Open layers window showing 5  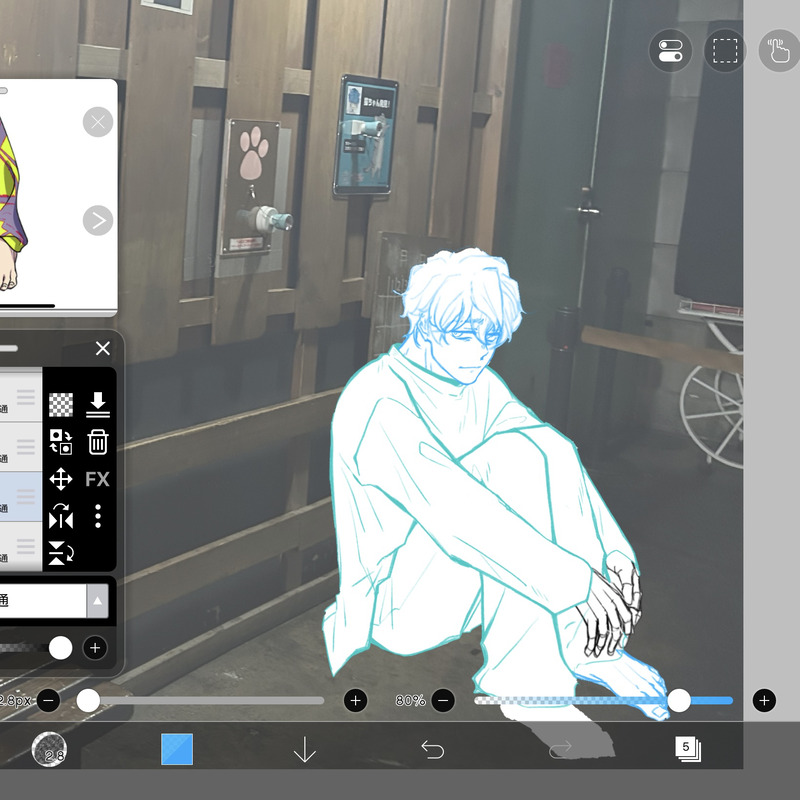click(x=688, y=749)
